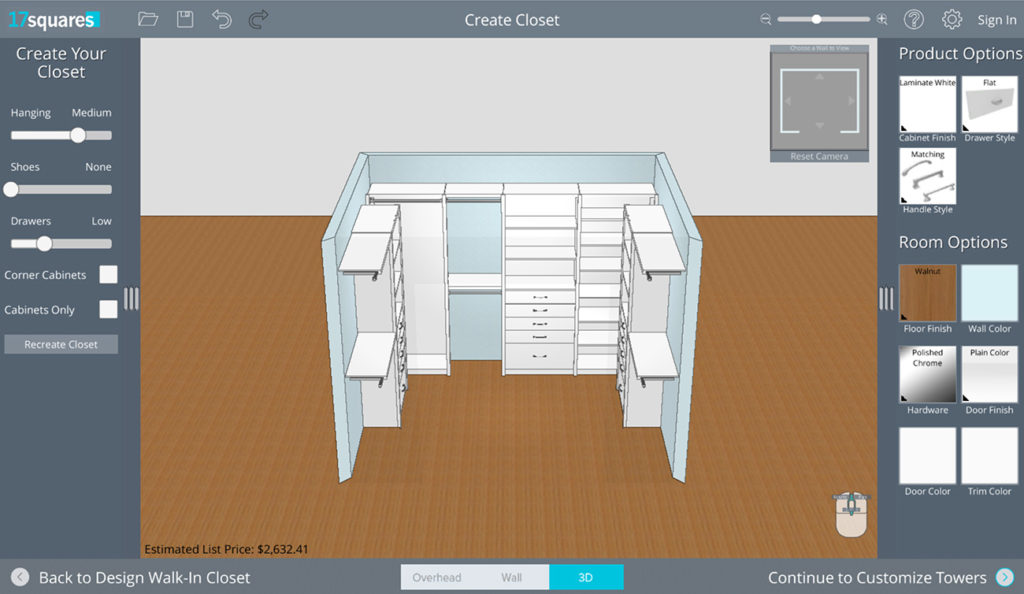Image resolution: width=1024 pixels, height=594 pixels.
Task: Click the 17squares logo
Action: point(56,18)
